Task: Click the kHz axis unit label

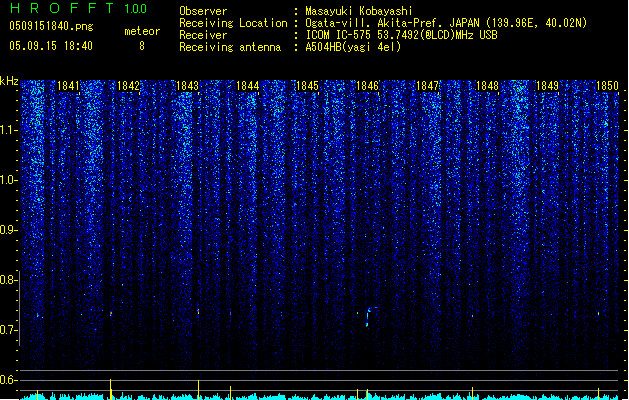Action: (x=9, y=81)
